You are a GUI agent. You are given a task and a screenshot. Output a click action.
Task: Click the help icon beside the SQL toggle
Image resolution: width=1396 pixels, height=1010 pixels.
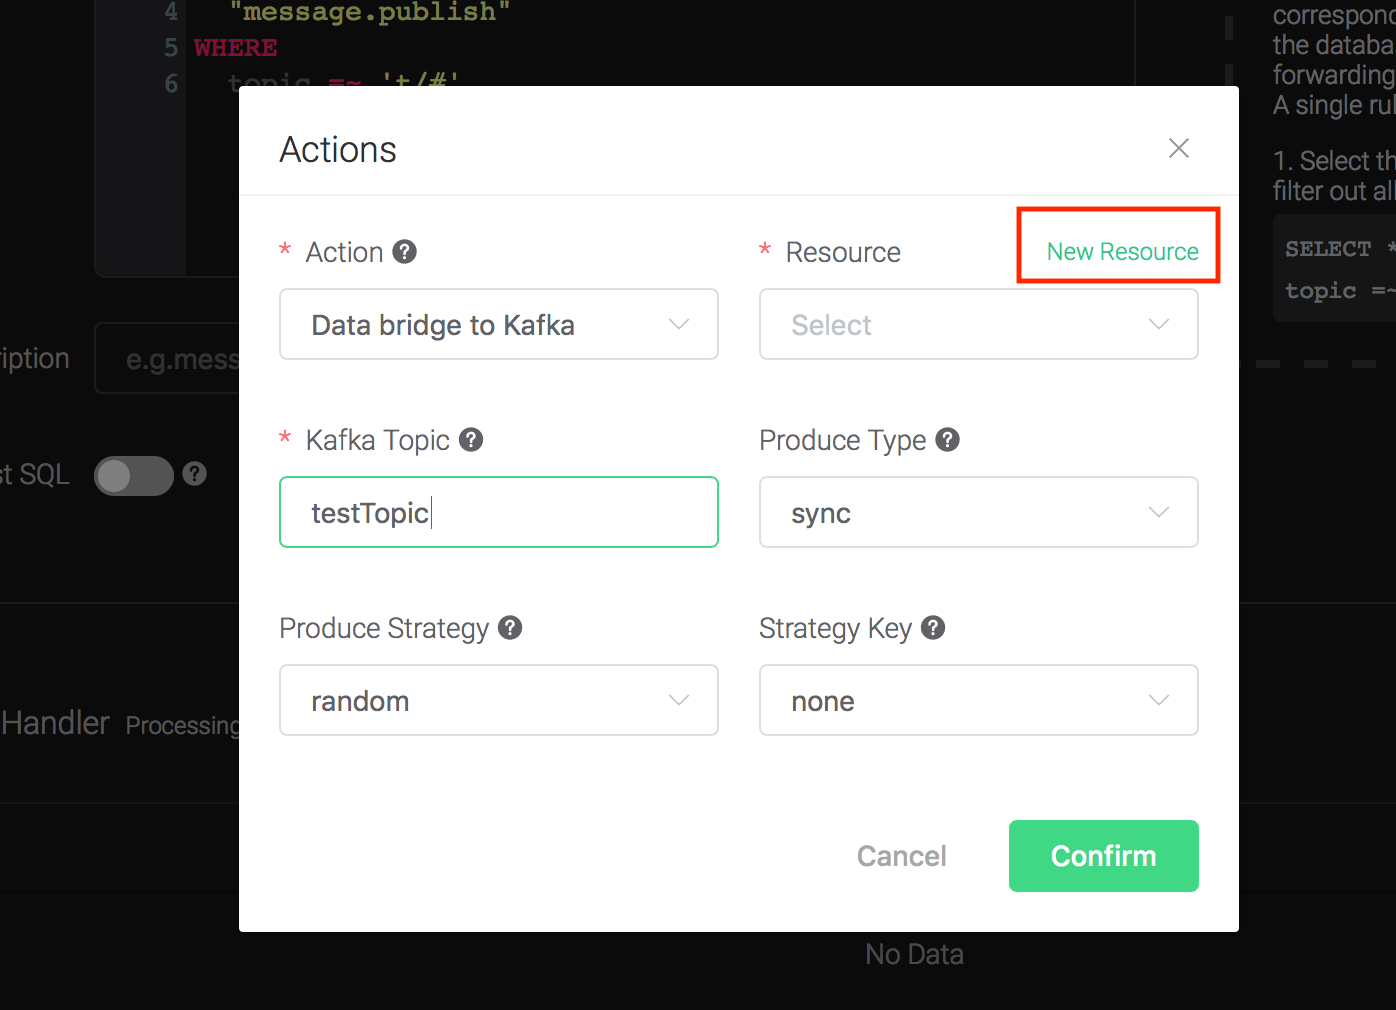click(195, 474)
